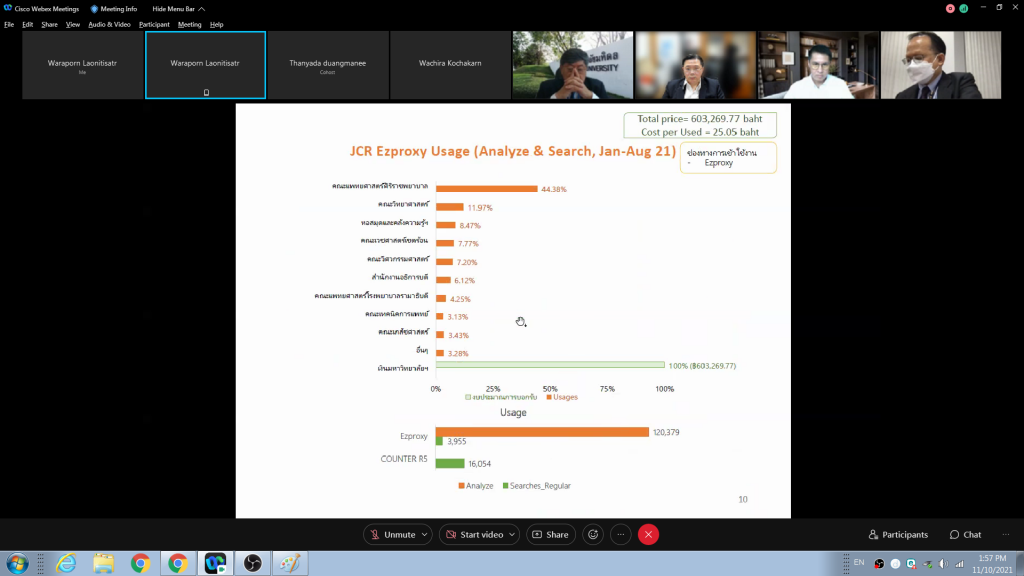Open the reactions emoji menu
This screenshot has height=576, width=1024.
point(593,535)
